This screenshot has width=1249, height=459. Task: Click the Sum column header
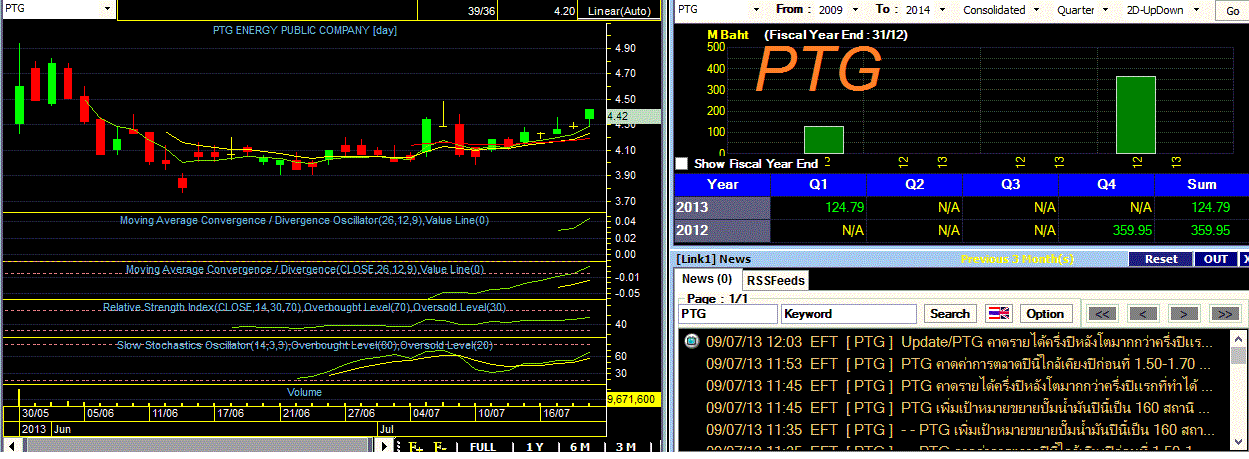tap(1202, 184)
